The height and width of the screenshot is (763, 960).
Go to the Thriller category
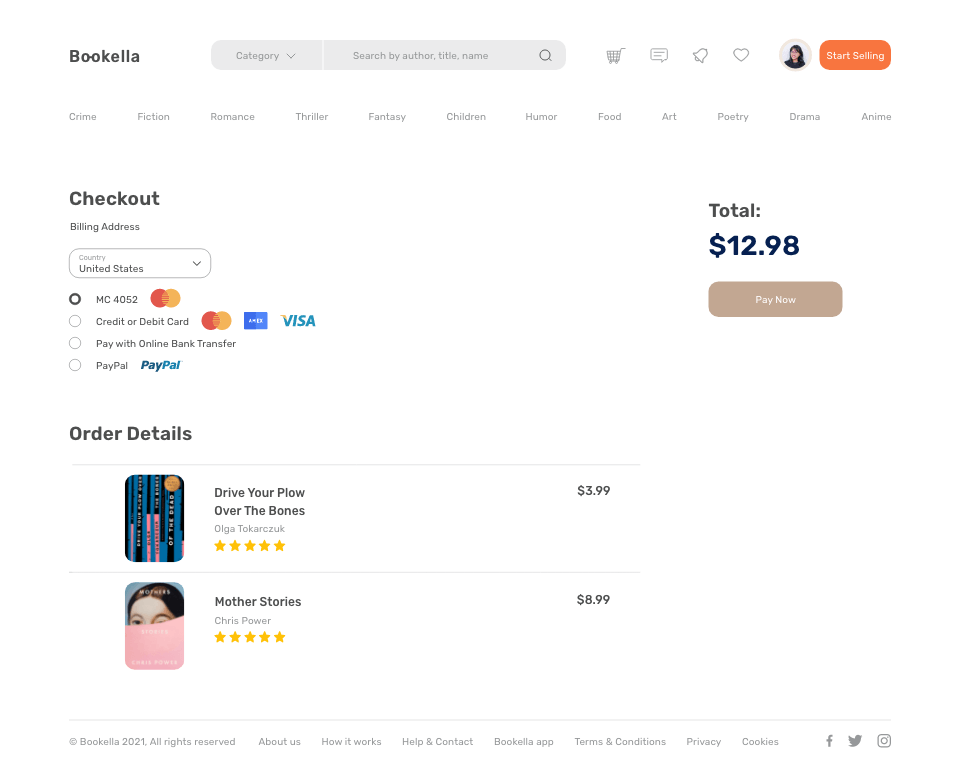(x=312, y=116)
